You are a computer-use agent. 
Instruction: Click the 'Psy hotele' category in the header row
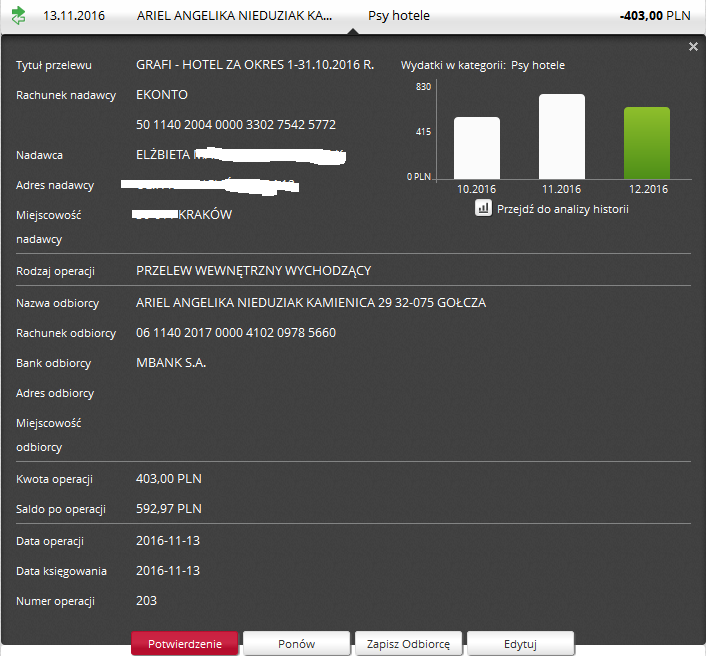pyautogui.click(x=399, y=16)
